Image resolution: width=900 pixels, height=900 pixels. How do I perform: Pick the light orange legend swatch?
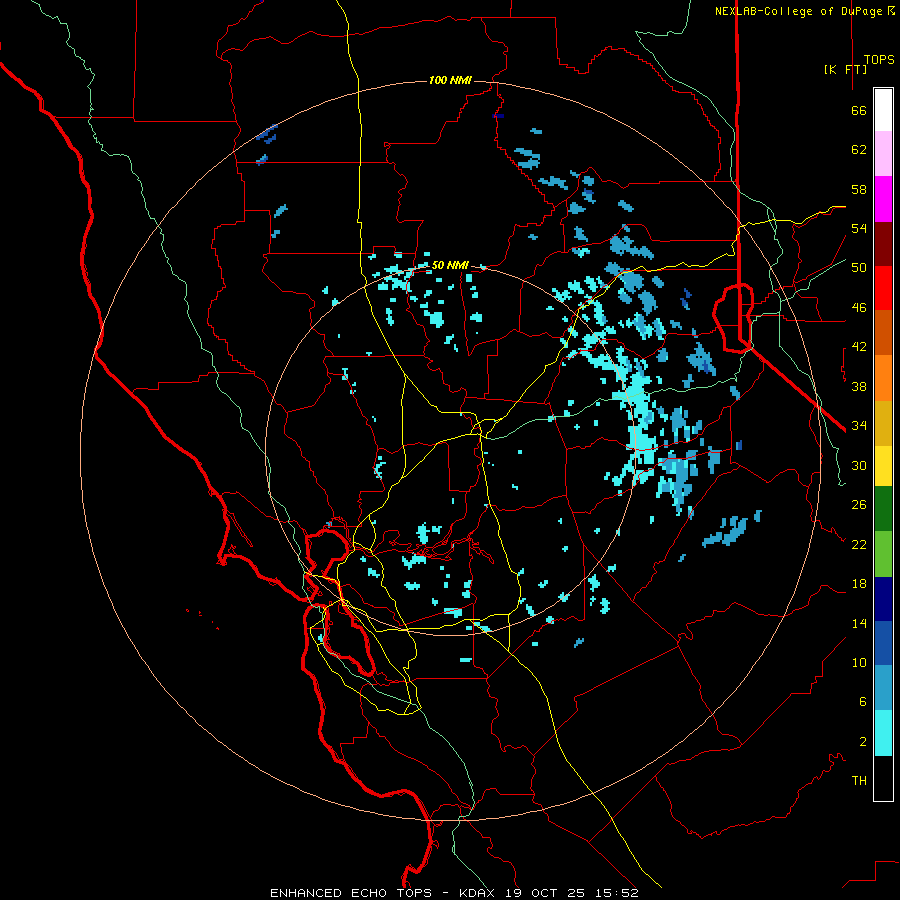tap(883, 378)
